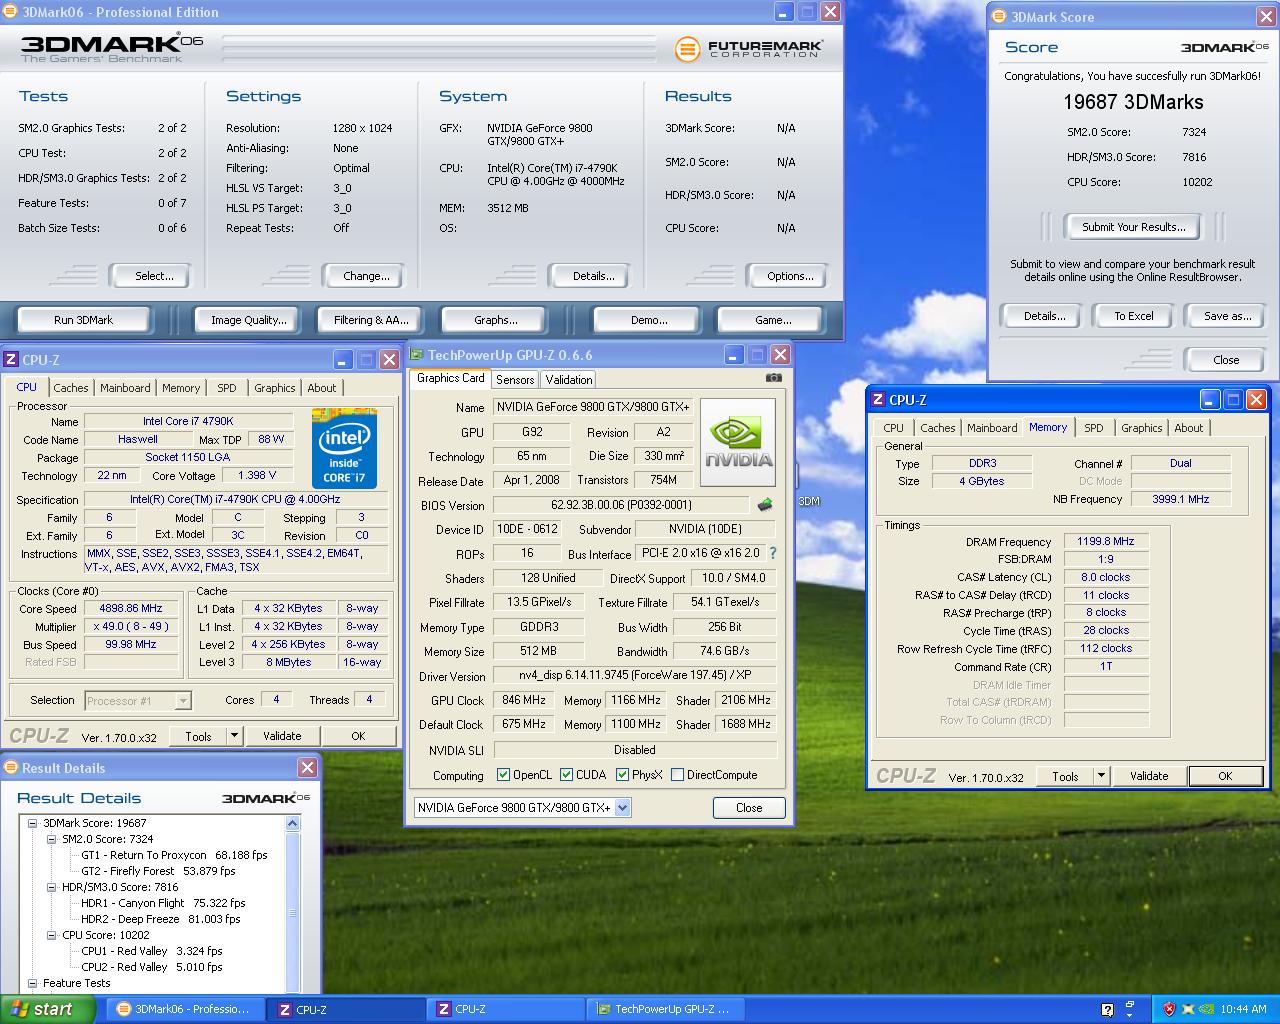Toggle the PhysX checkbox

(623, 775)
